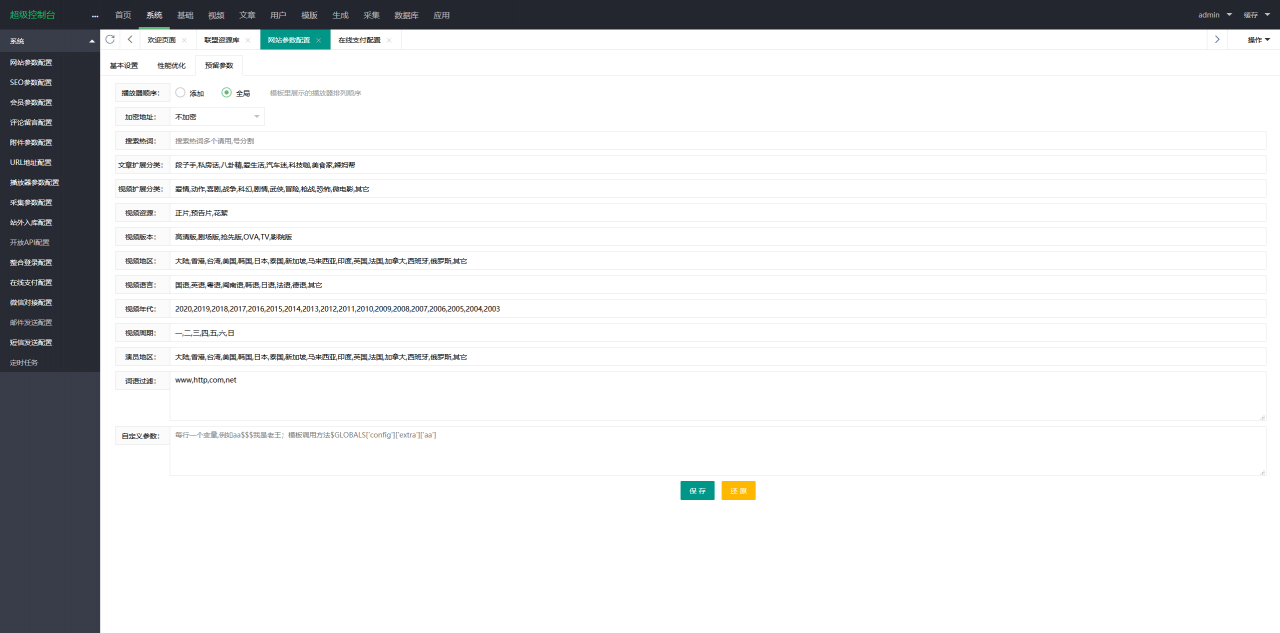This screenshot has width=1280, height=633.
Task: Click the right arrow to scroll tabs
Action: (x=1217, y=40)
